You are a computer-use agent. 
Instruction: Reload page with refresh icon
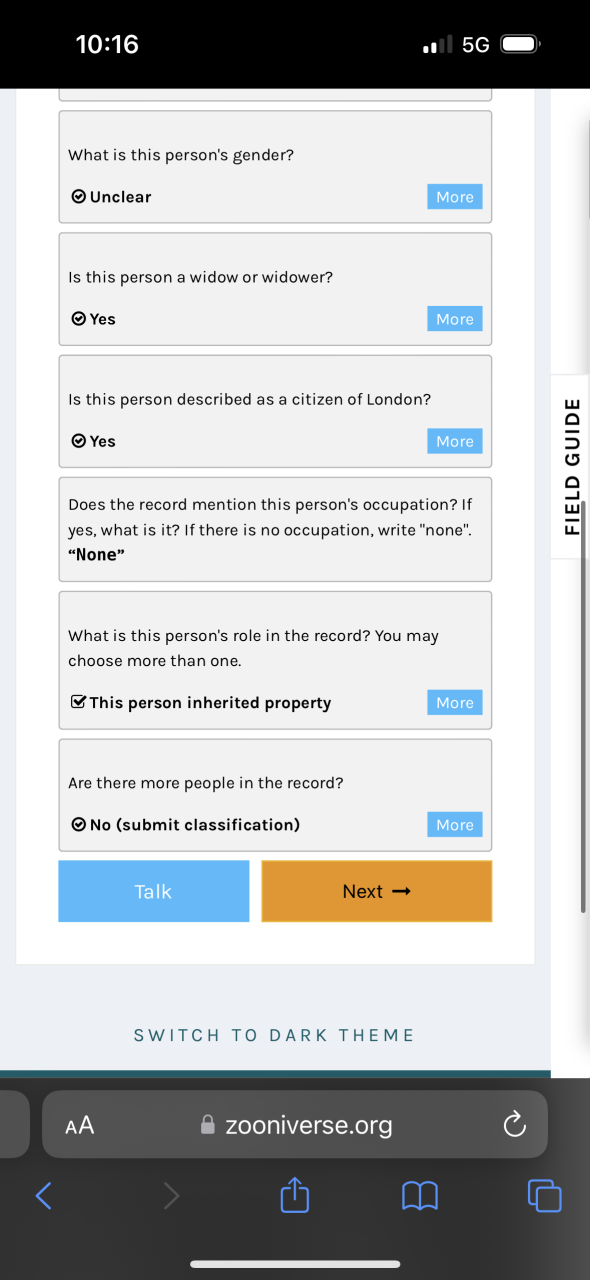click(514, 1126)
